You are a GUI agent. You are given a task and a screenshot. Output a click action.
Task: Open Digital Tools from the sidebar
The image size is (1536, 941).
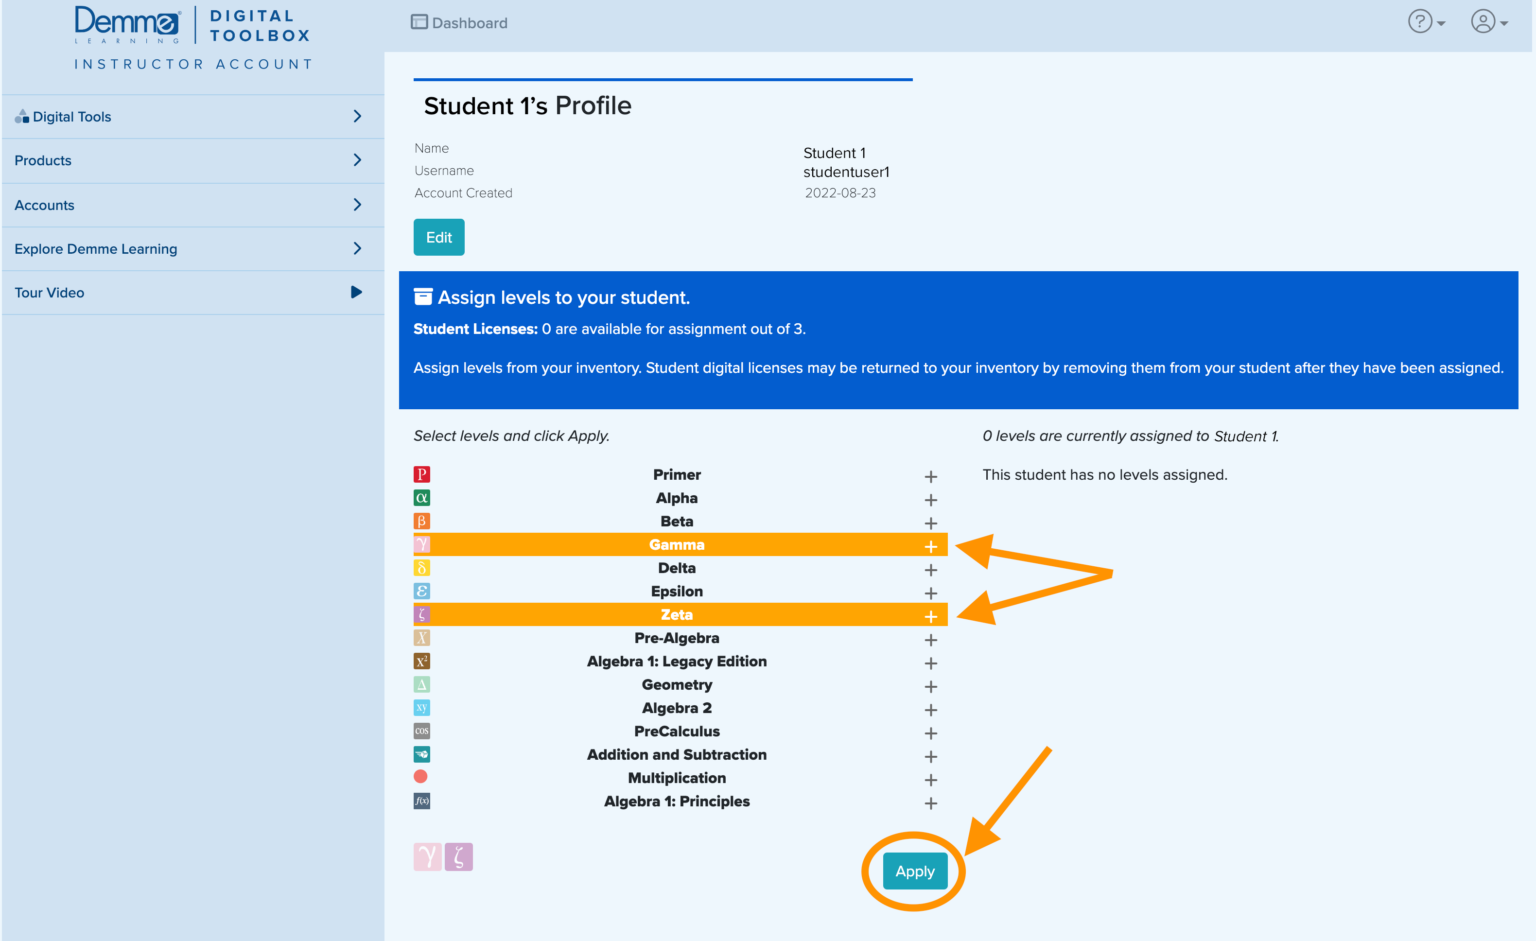(193, 116)
